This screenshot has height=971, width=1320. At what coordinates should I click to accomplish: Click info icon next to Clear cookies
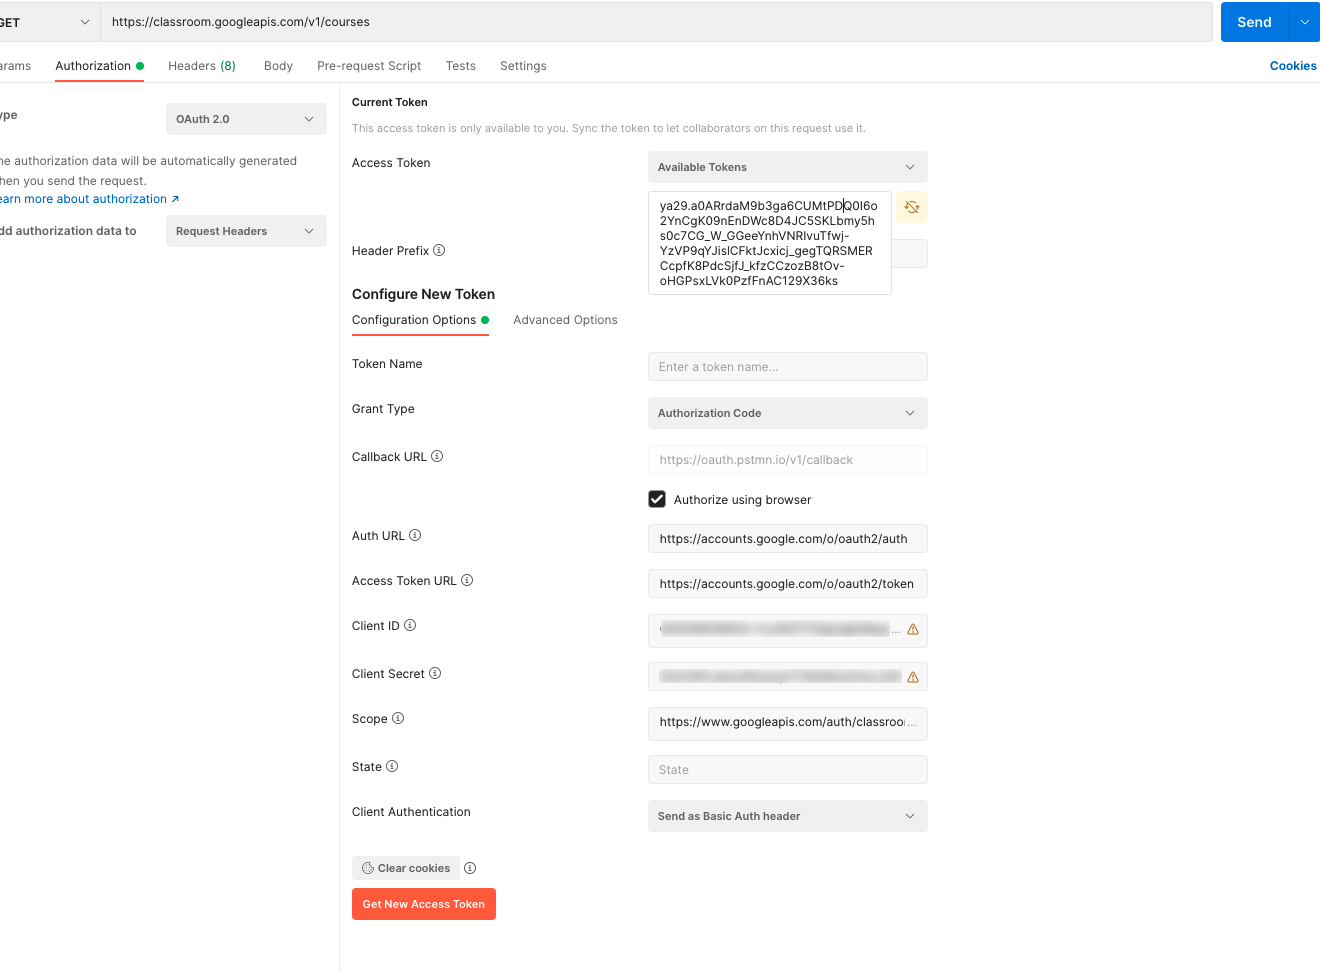470,868
